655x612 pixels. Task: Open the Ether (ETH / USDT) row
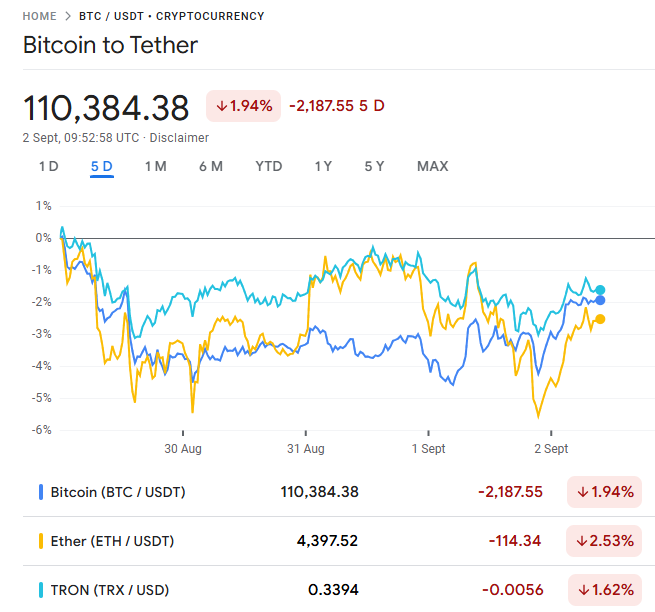[112, 541]
